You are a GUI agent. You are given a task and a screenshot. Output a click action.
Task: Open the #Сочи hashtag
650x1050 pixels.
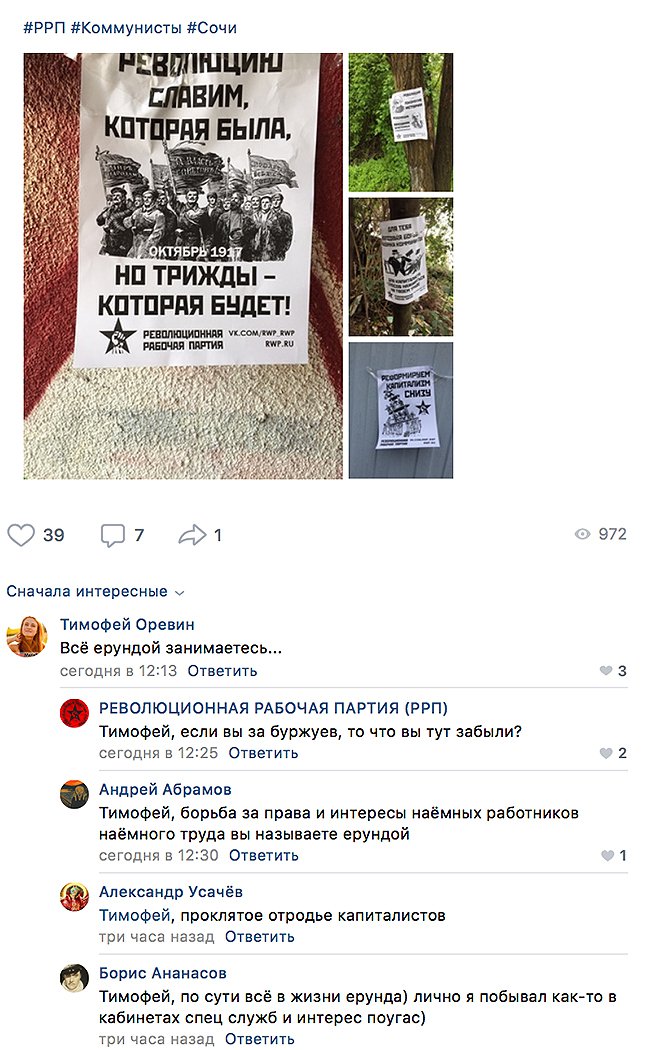coord(212,28)
